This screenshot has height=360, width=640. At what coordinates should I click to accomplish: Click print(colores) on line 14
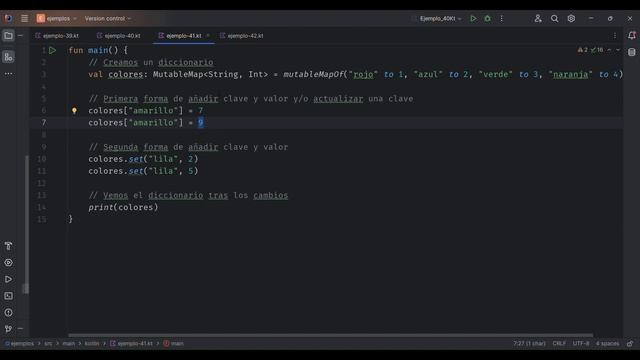(x=123, y=207)
